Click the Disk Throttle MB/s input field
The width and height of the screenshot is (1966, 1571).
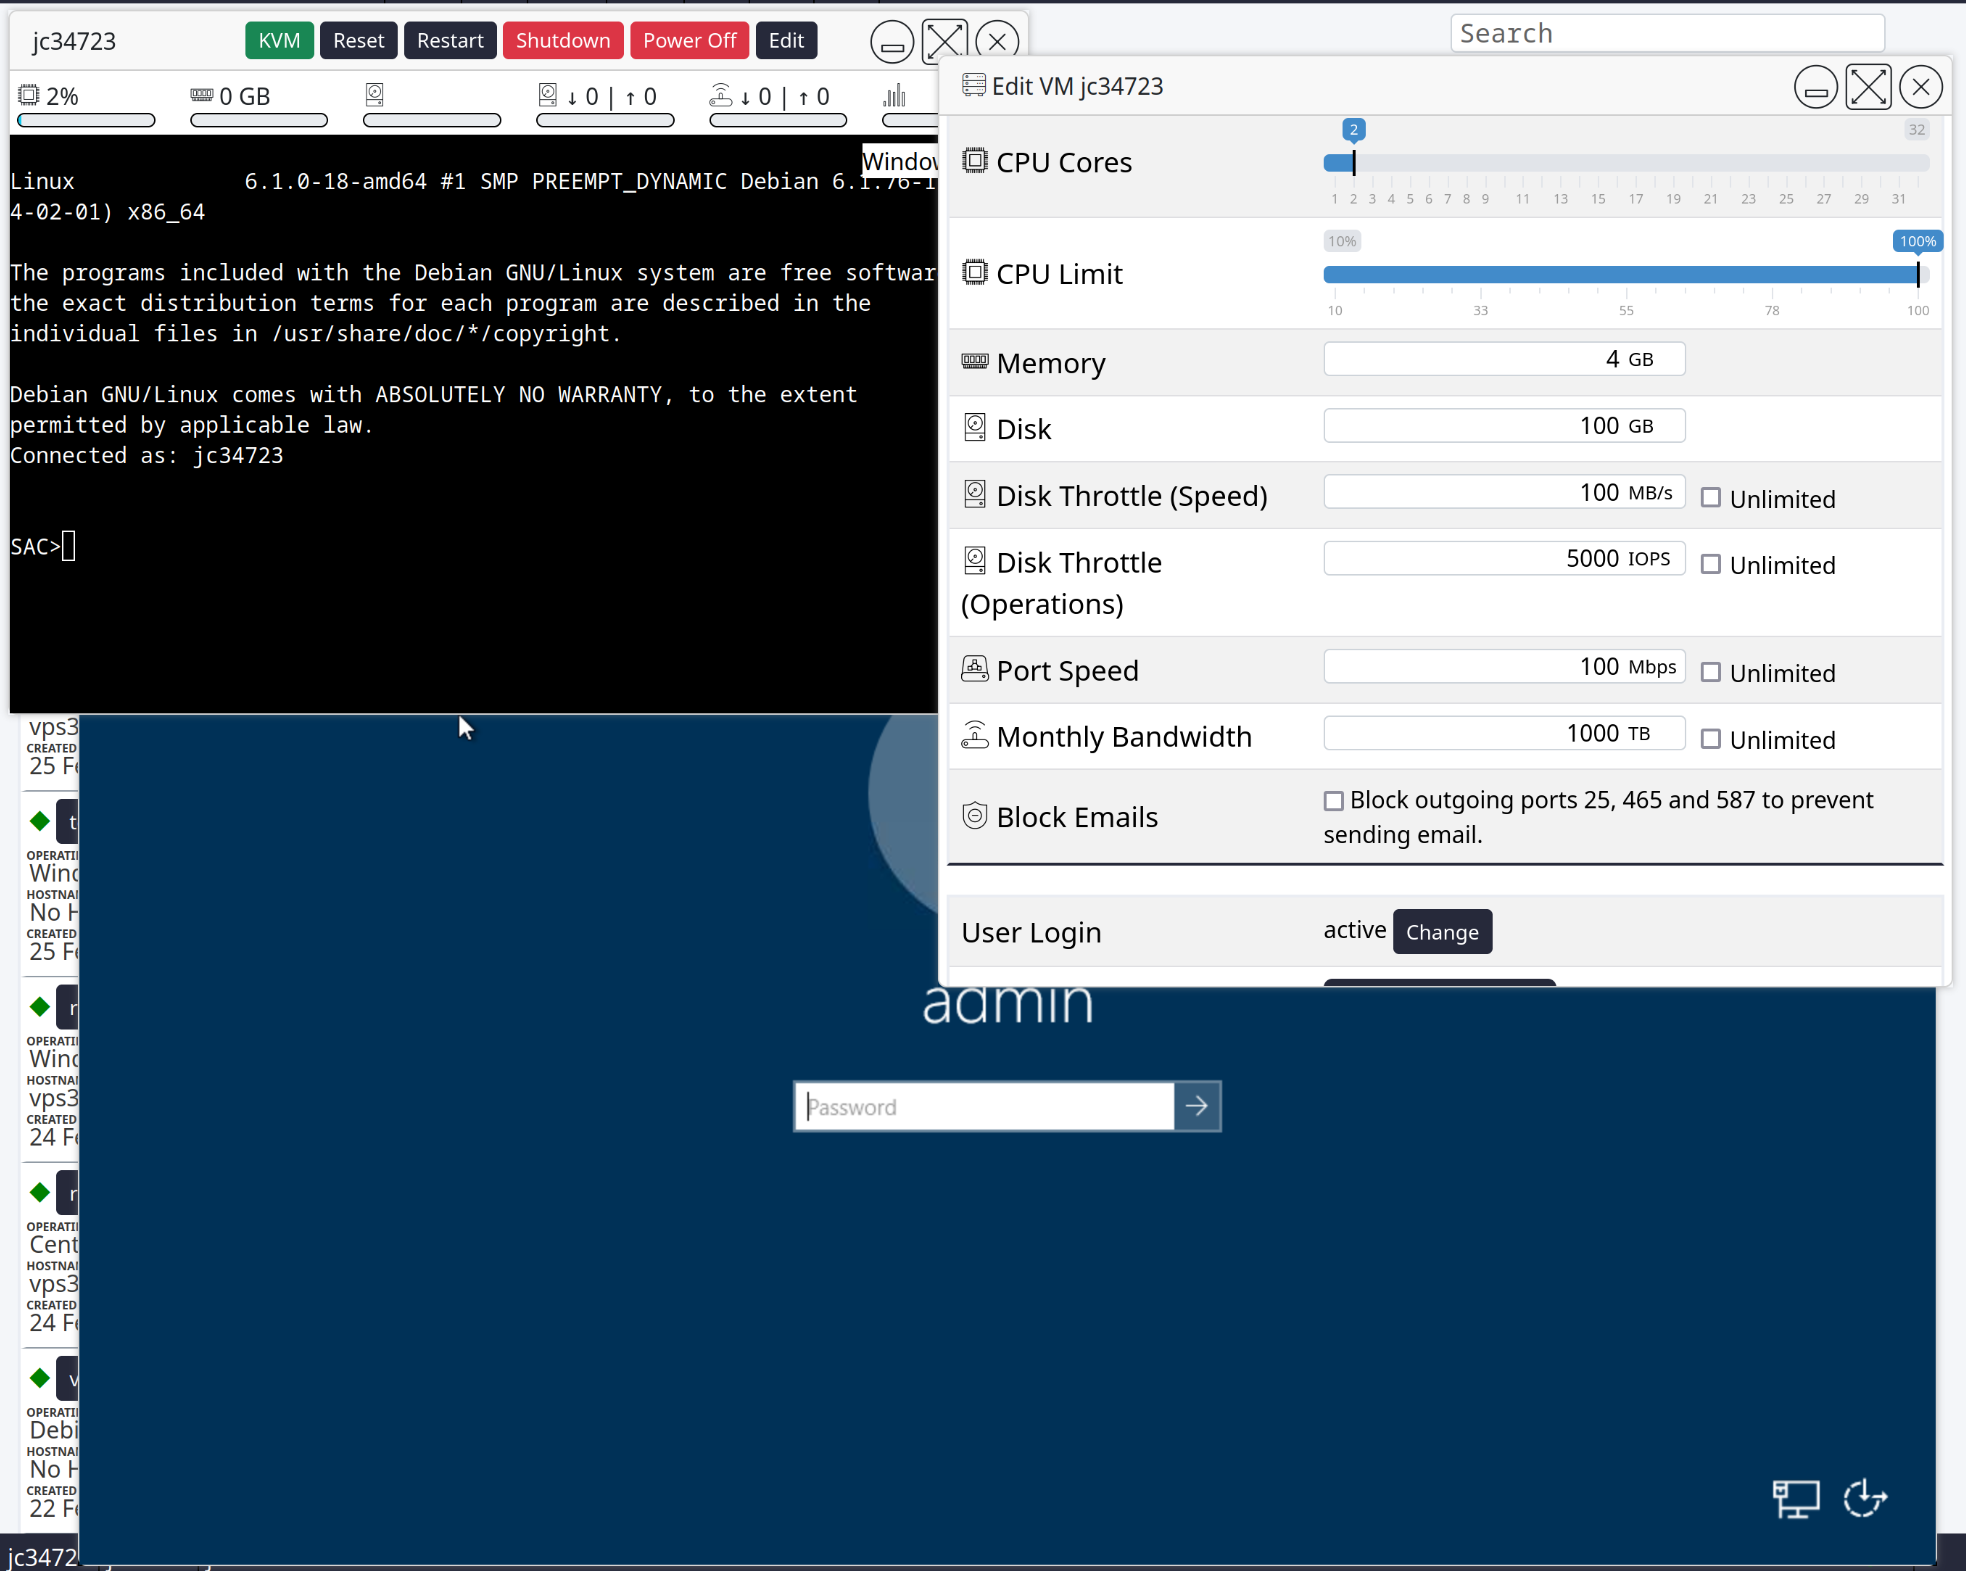(1504, 492)
